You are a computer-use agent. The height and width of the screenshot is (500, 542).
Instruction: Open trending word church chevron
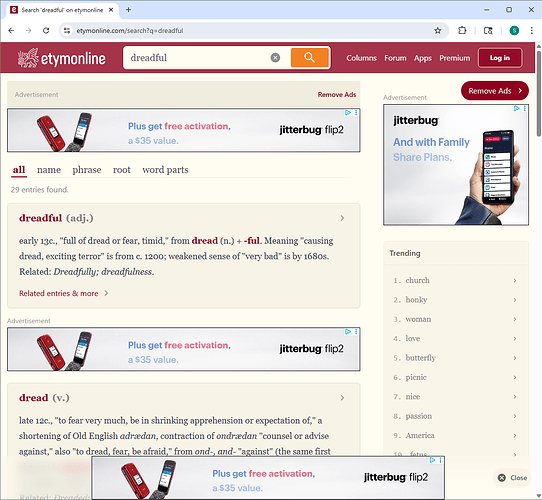click(x=515, y=280)
